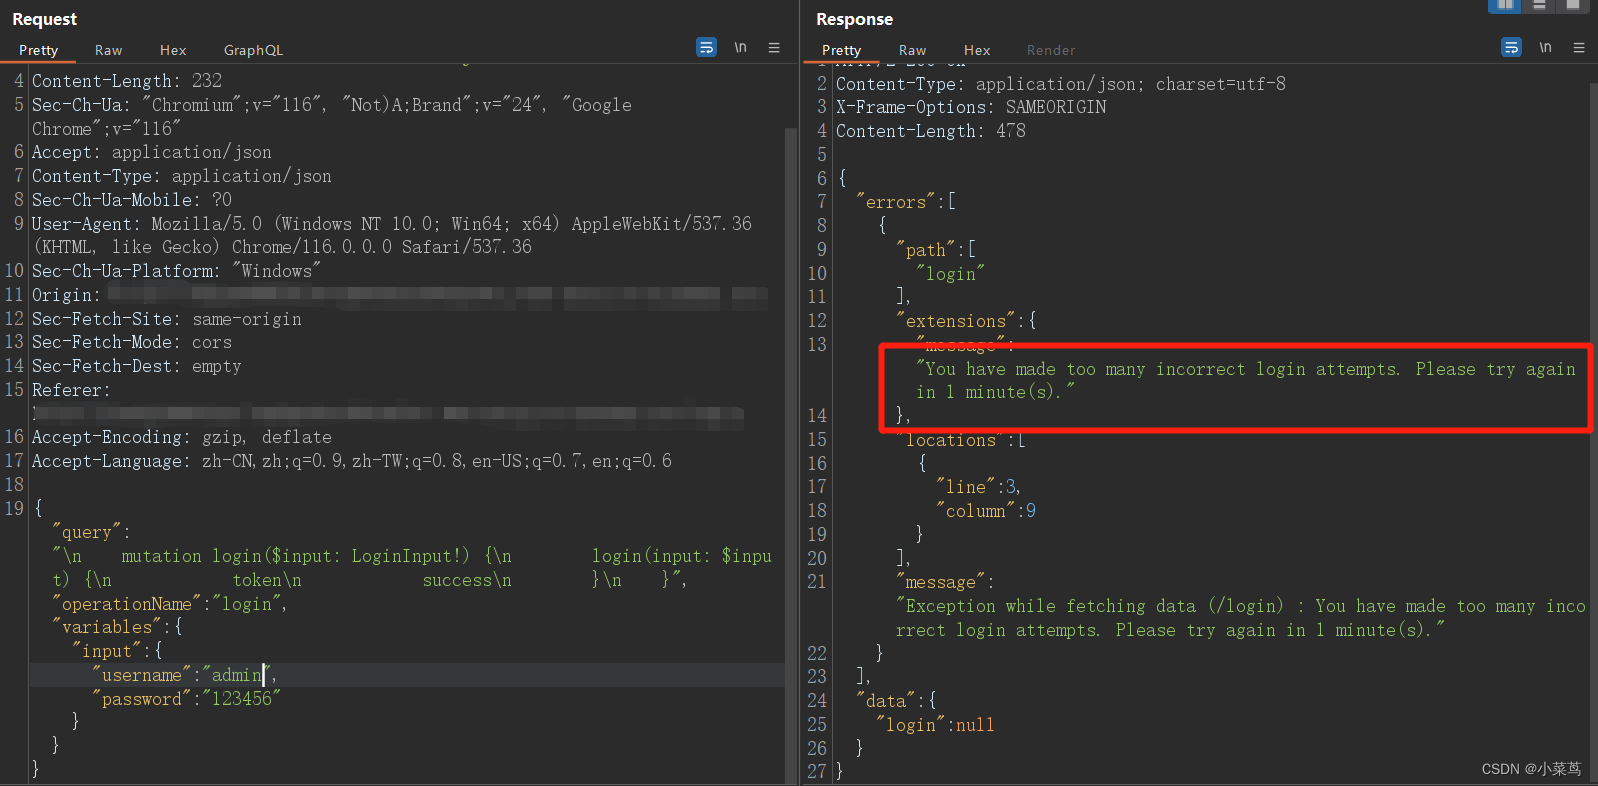Click the Sec-Ch-Ua-Mobile: ?0 header
Viewport: 1598px width, 786px height.
click(132, 200)
